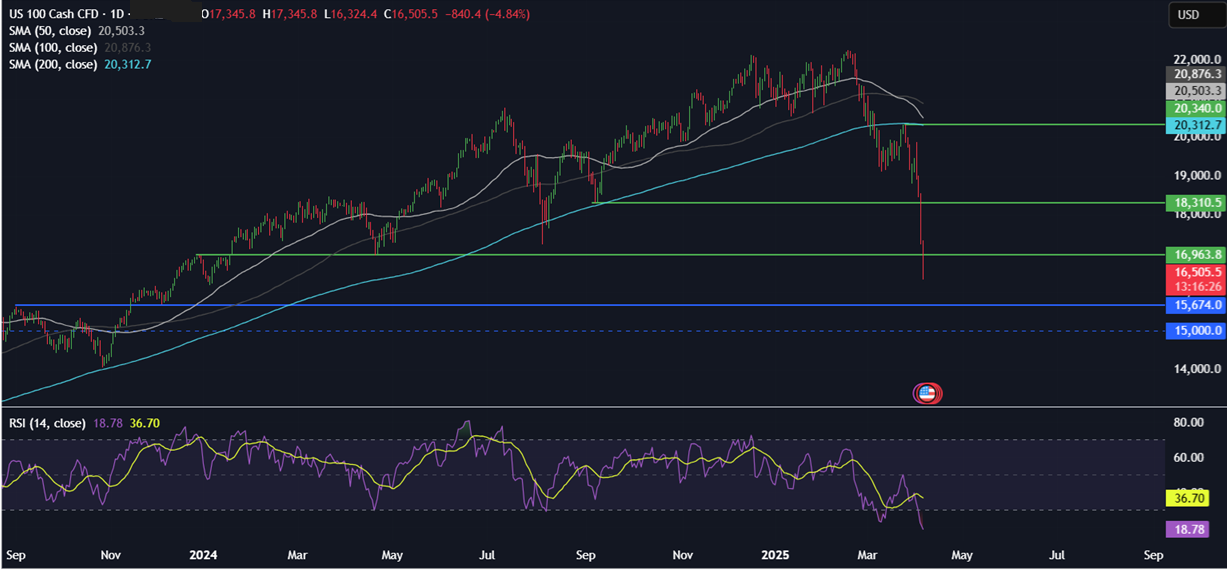The width and height of the screenshot is (1227, 570).
Task: Click the 20,503.3 SMA price label
Action: [1194, 90]
